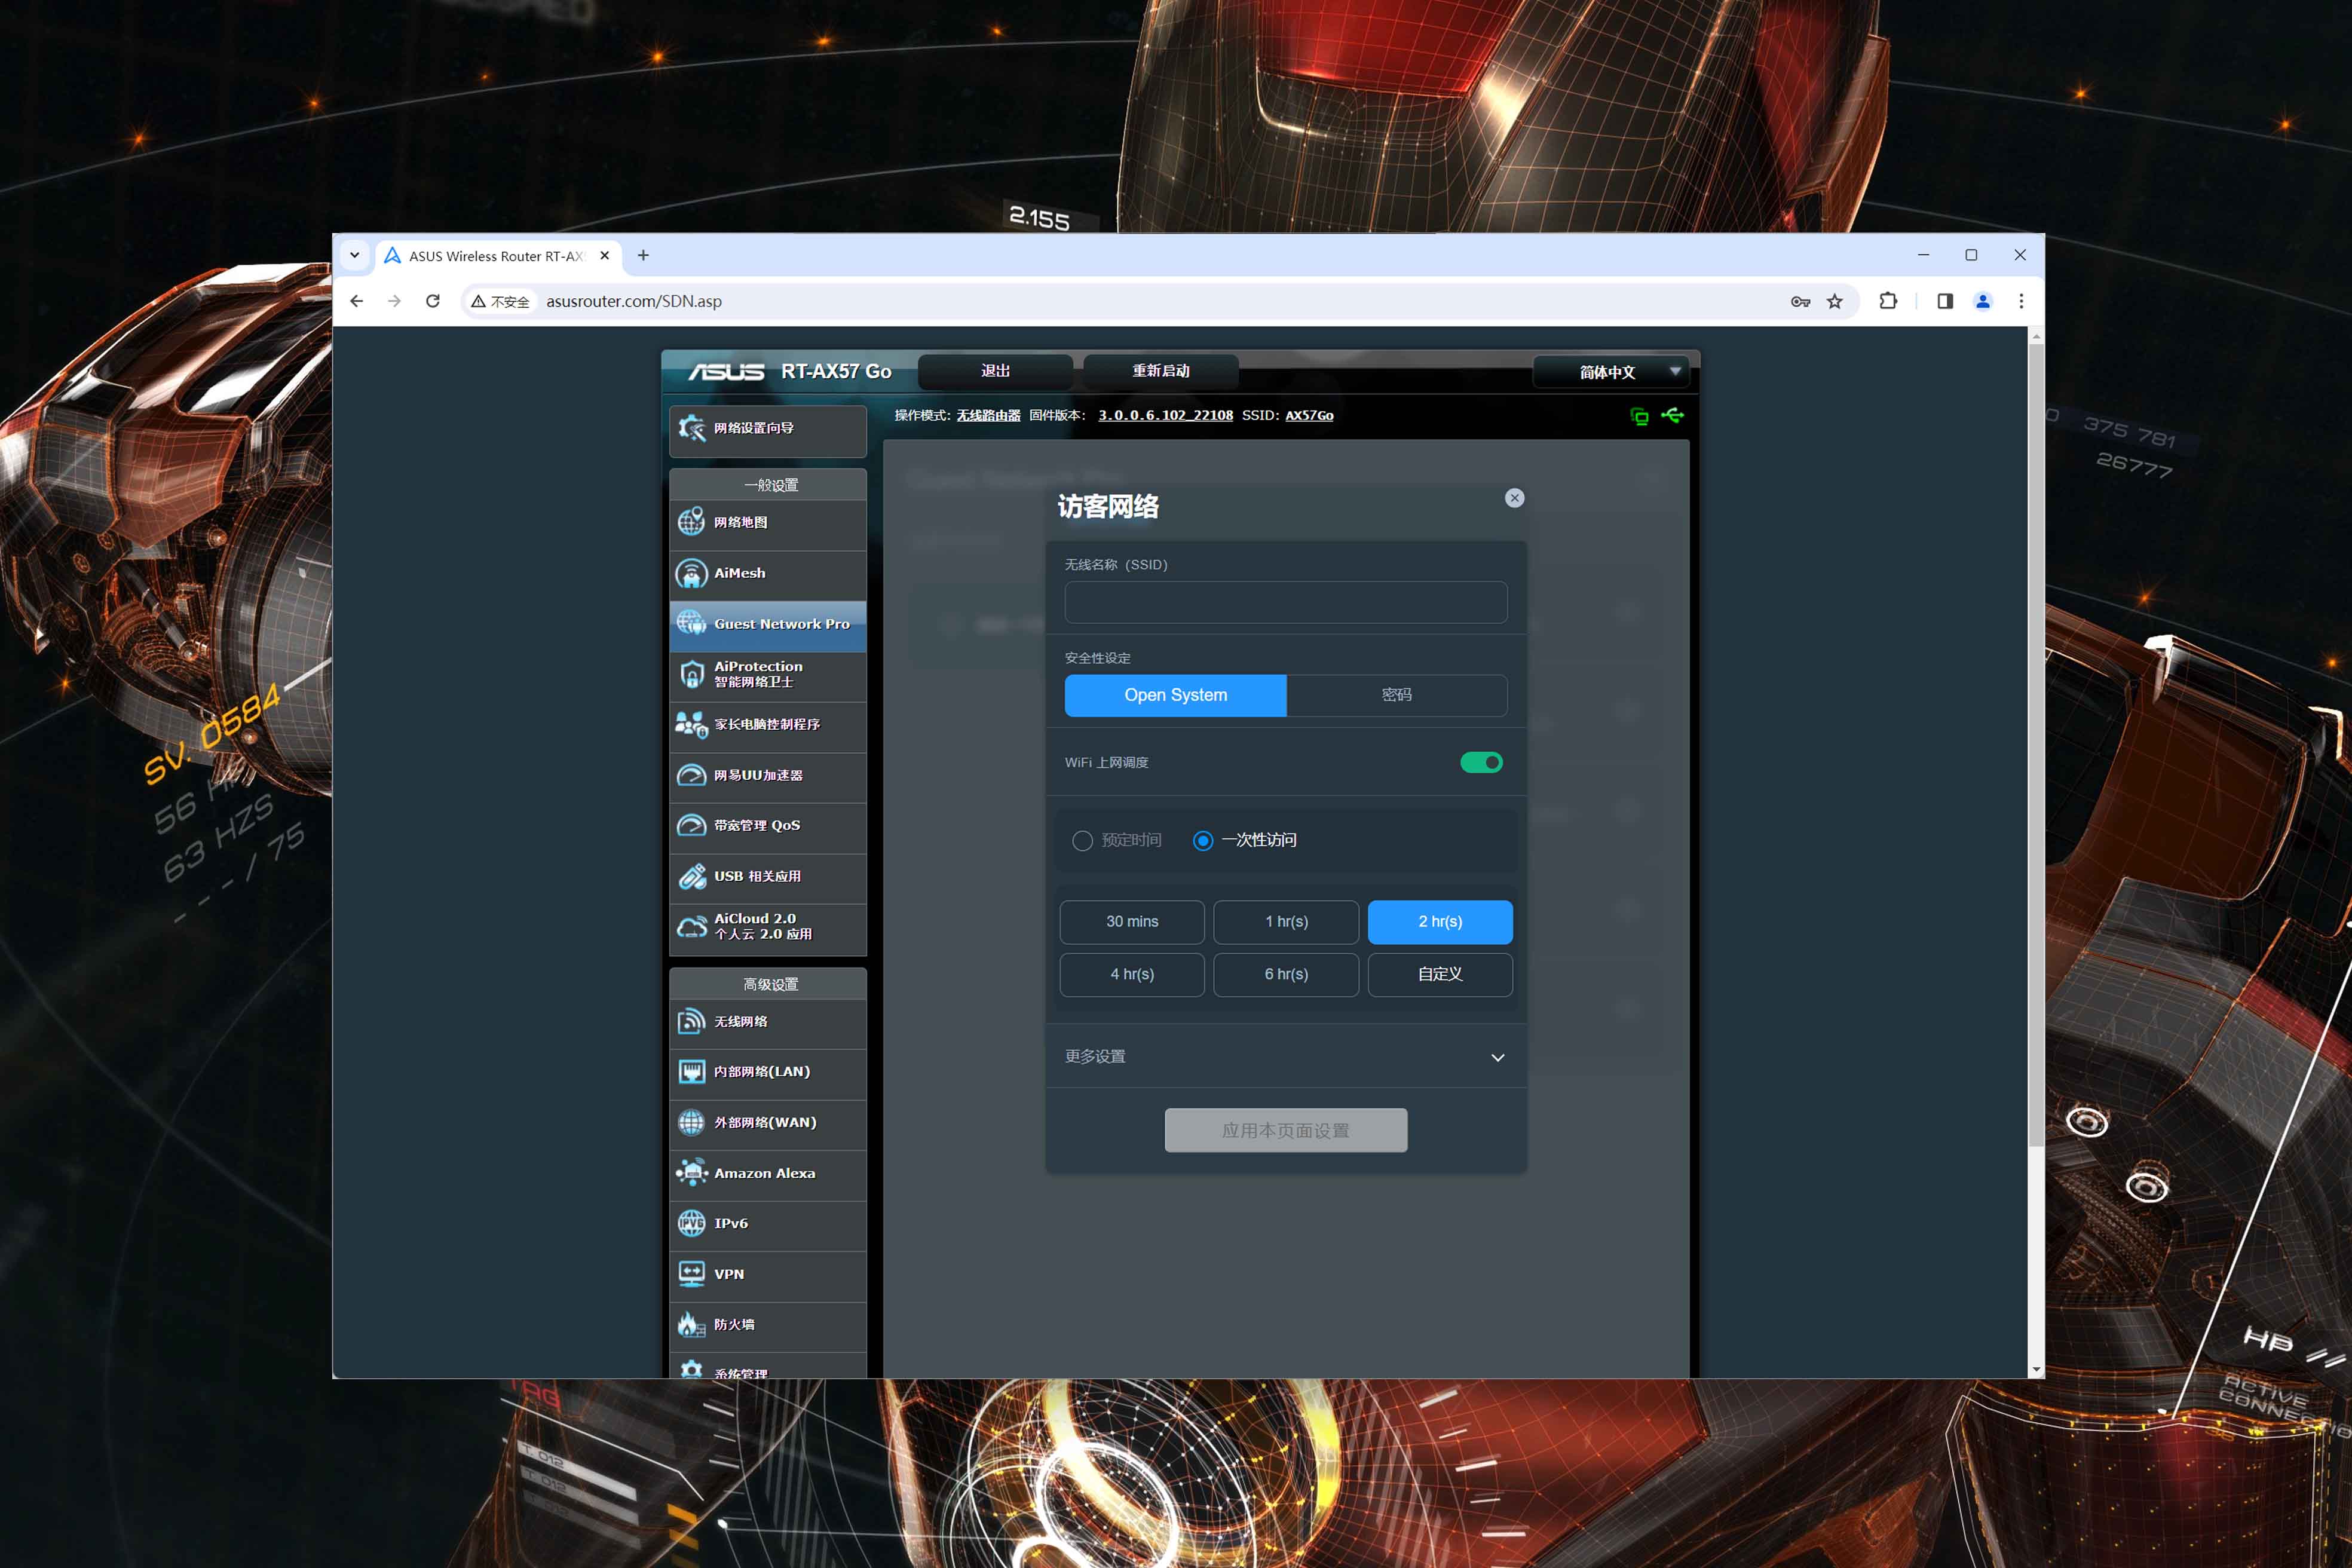Open a new browser tab
Screen dimensions: 2352x1568
[643, 256]
